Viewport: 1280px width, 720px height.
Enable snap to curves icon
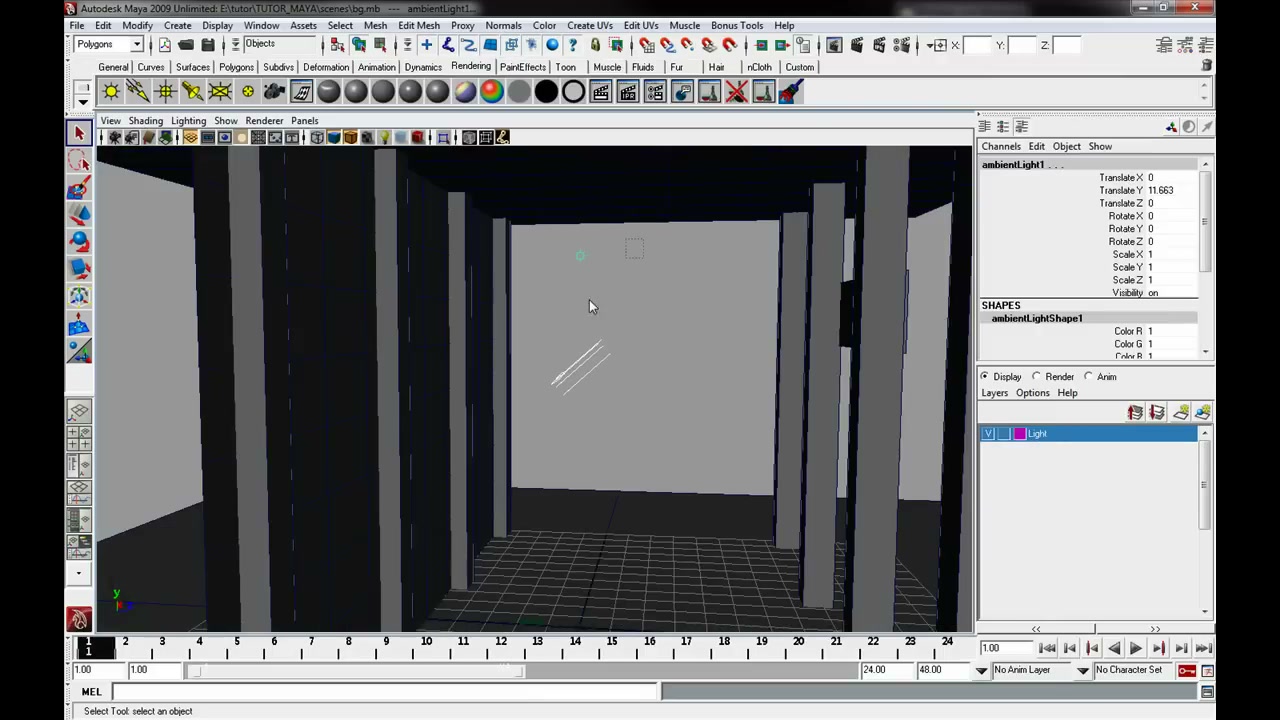(x=667, y=45)
